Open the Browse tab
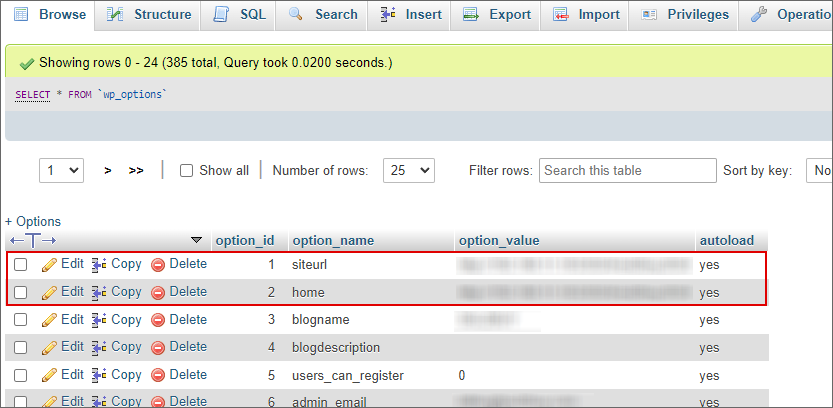The image size is (833, 408). [x=48, y=15]
